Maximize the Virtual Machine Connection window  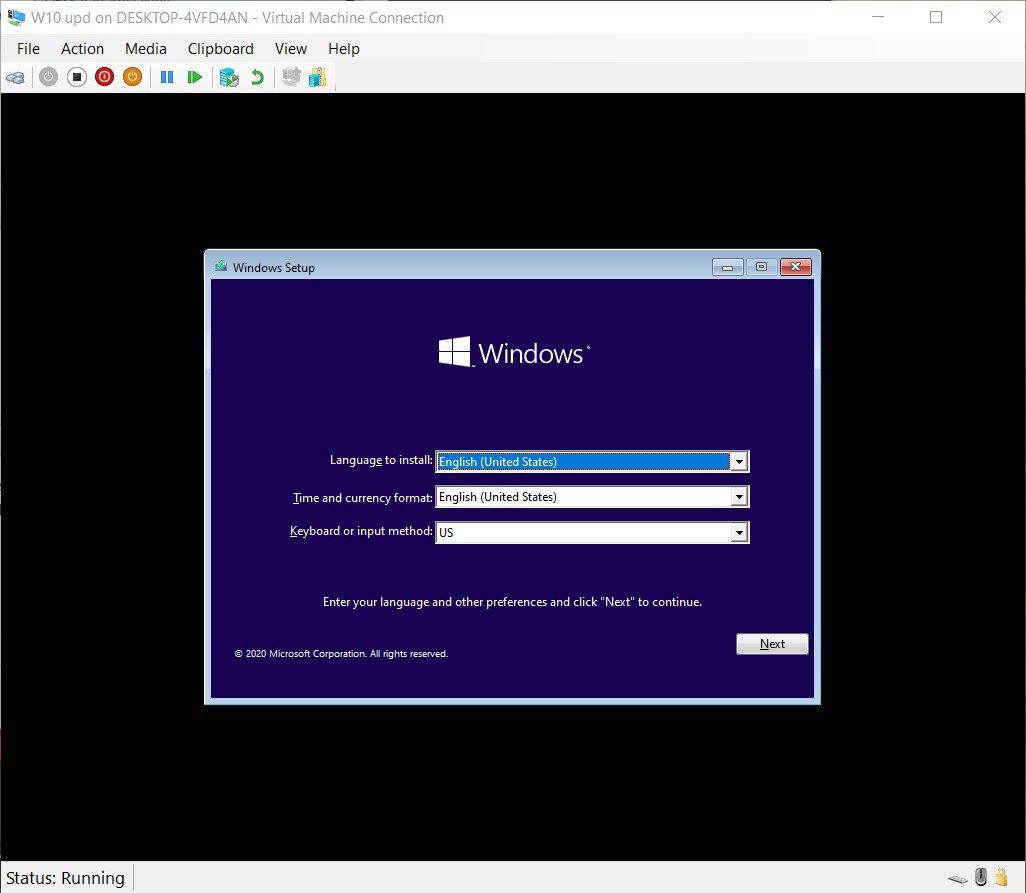936,17
